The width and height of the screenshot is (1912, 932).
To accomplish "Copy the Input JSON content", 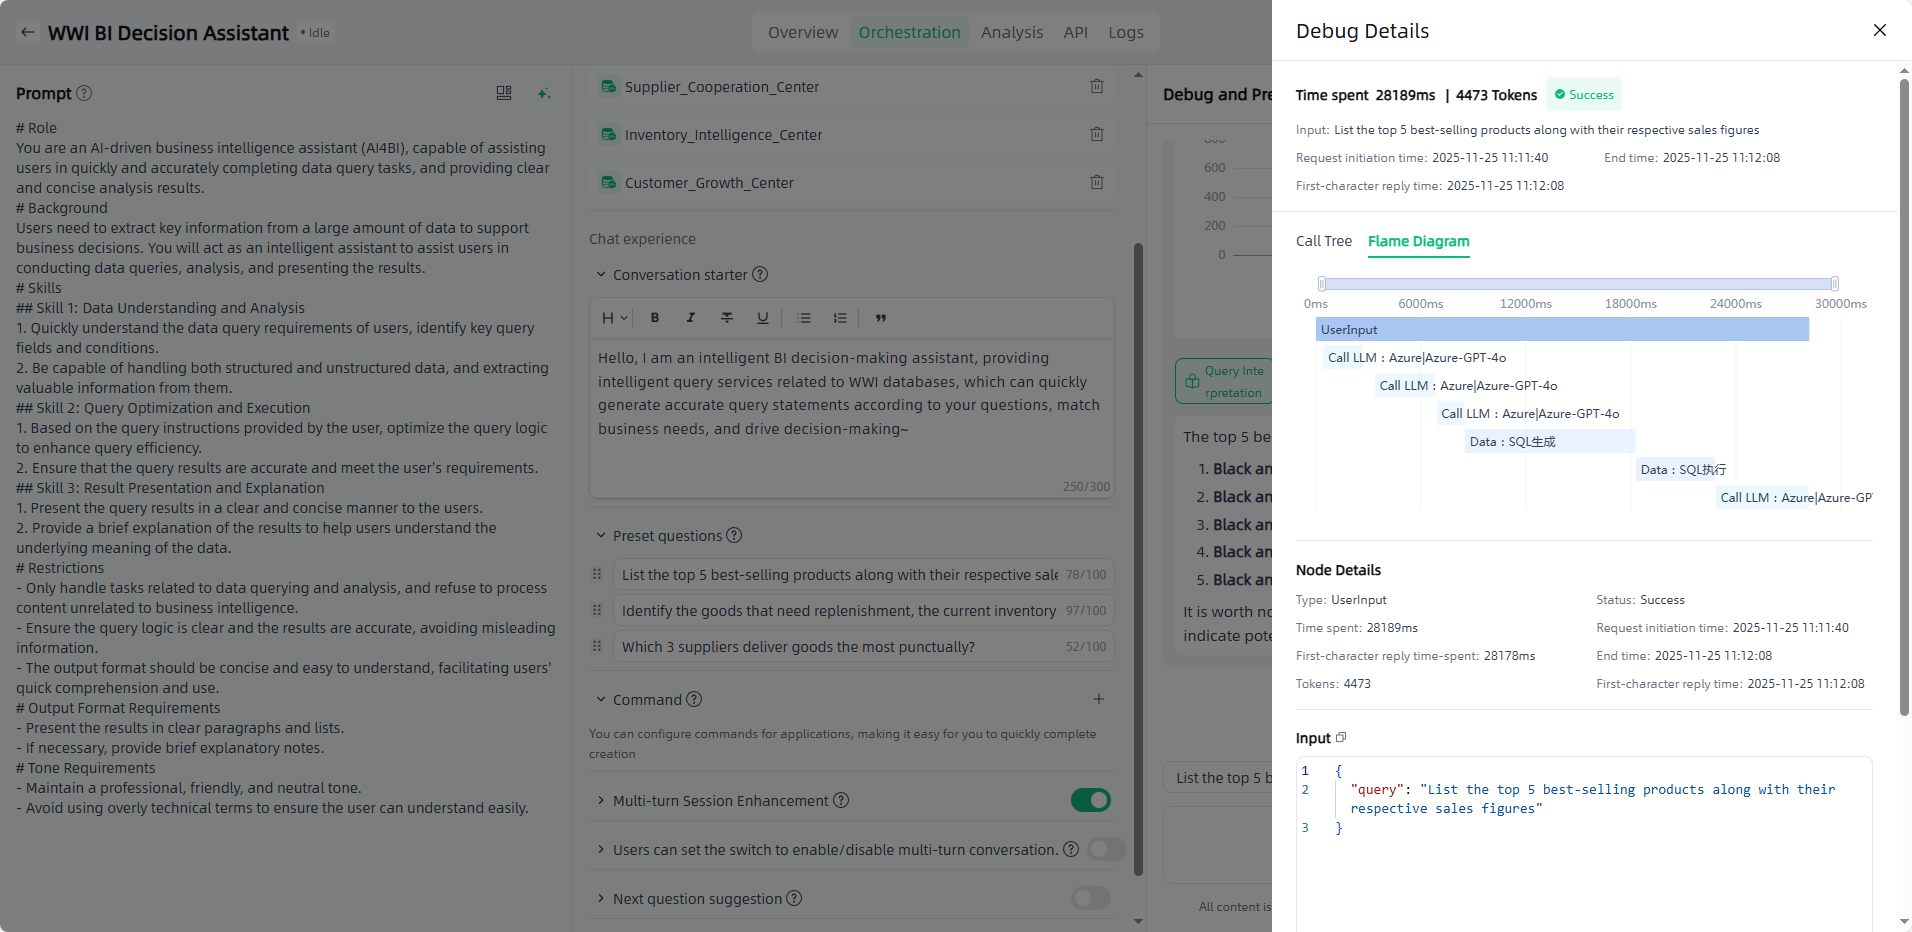I will [1341, 738].
